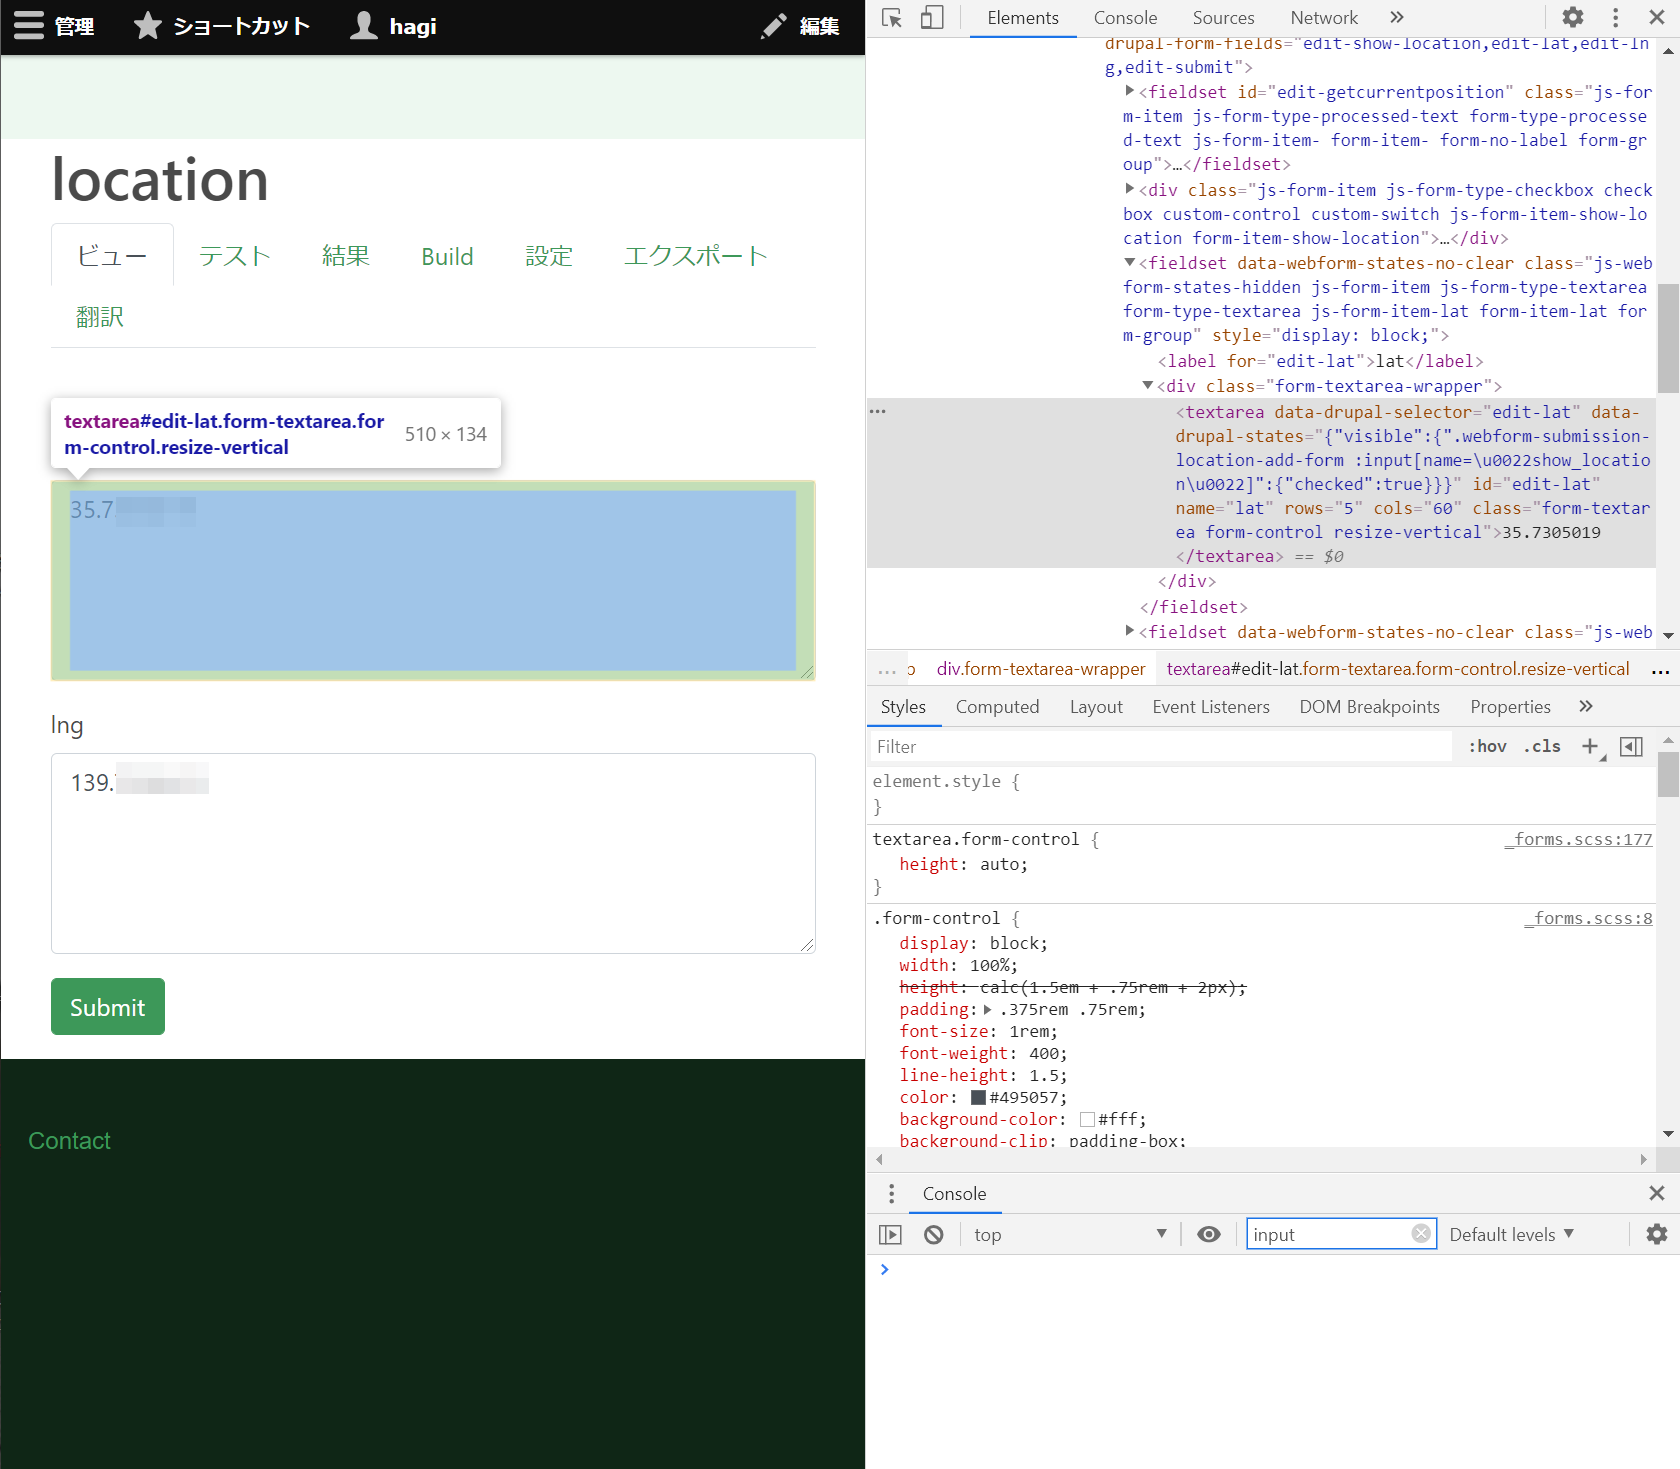Clear the console icon
The height and width of the screenshot is (1469, 1680).
coord(933,1235)
